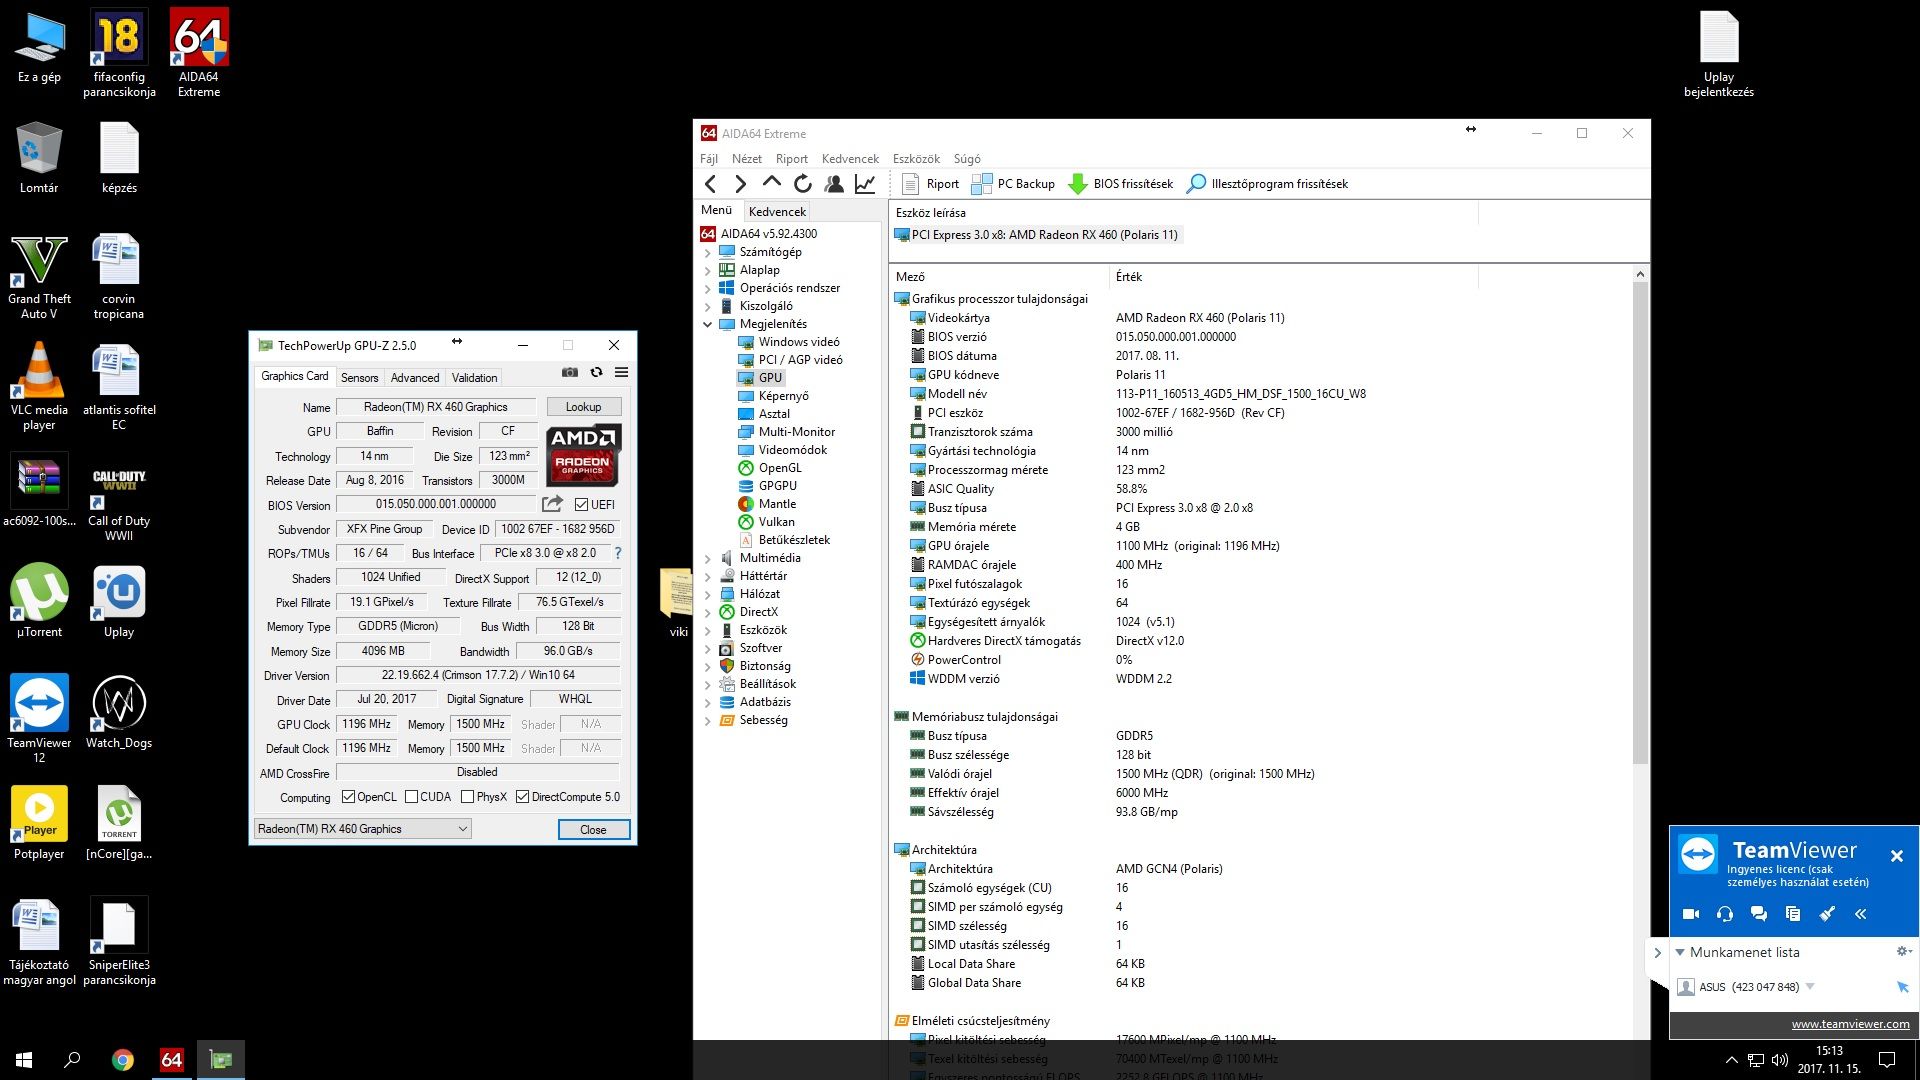Expand the Sebesség tree node

[708, 720]
